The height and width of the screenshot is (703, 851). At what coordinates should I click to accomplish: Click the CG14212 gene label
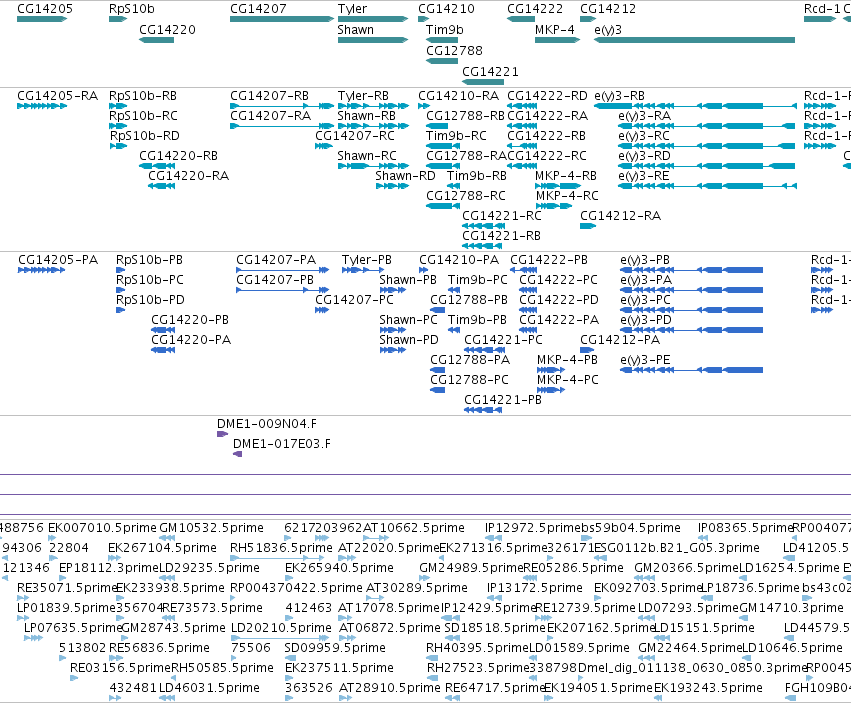tap(608, 9)
